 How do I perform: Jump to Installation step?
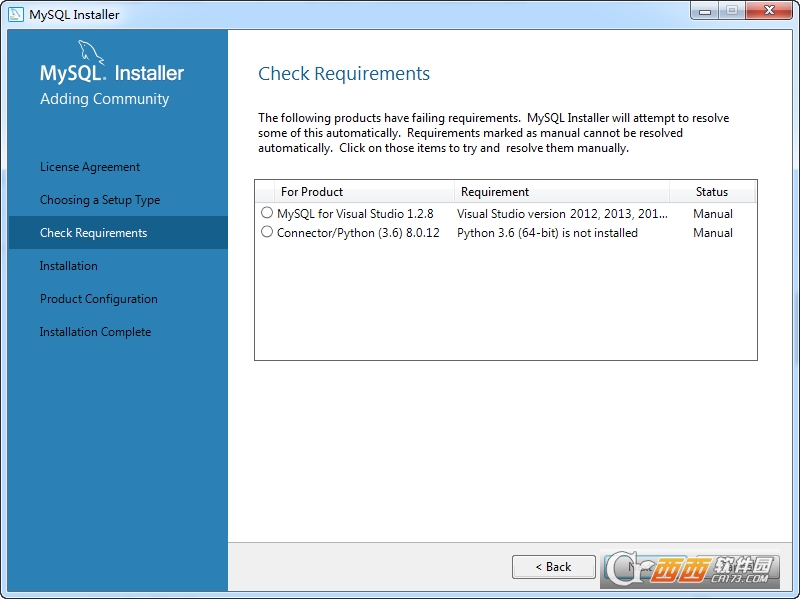pyautogui.click(x=68, y=266)
